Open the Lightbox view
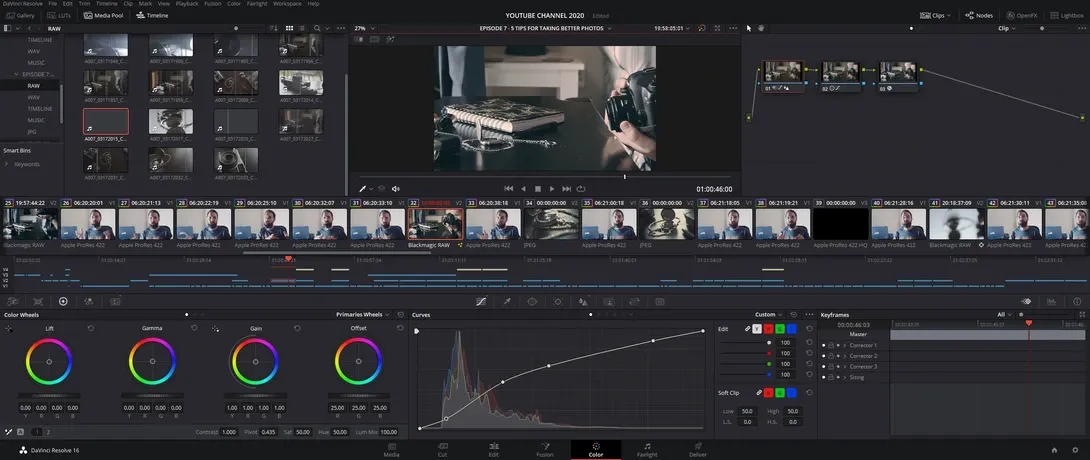The width and height of the screenshot is (1090, 460). tap(1067, 15)
